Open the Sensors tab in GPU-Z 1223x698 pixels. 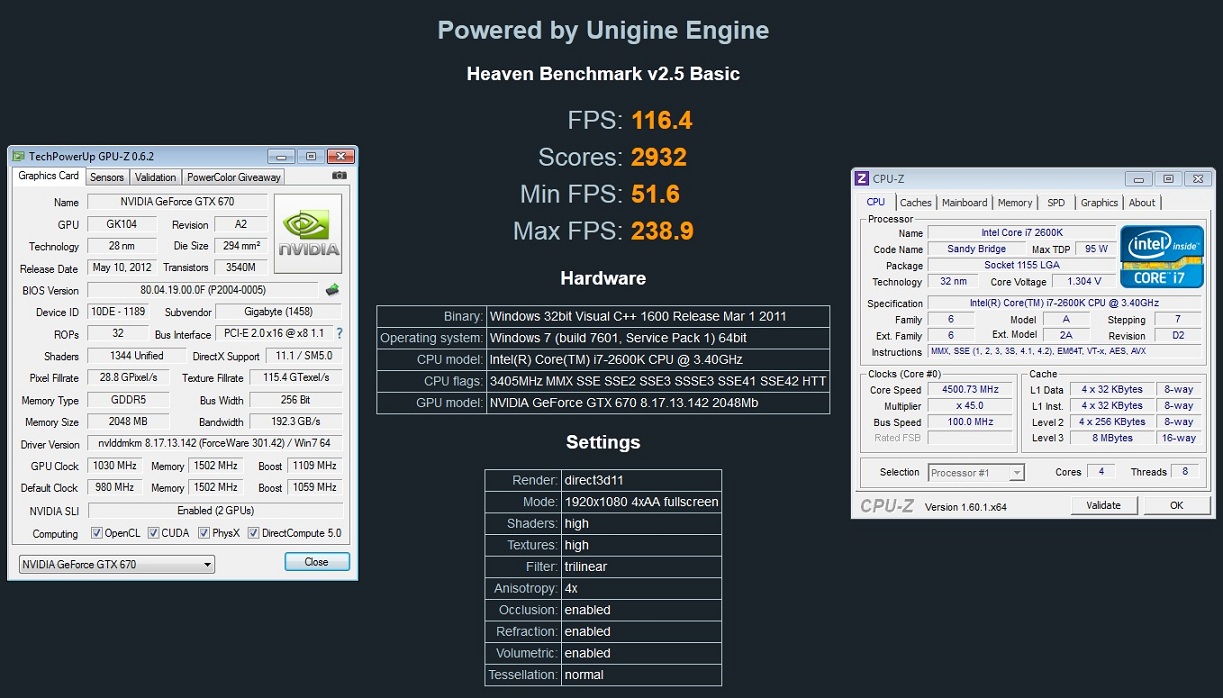point(107,177)
